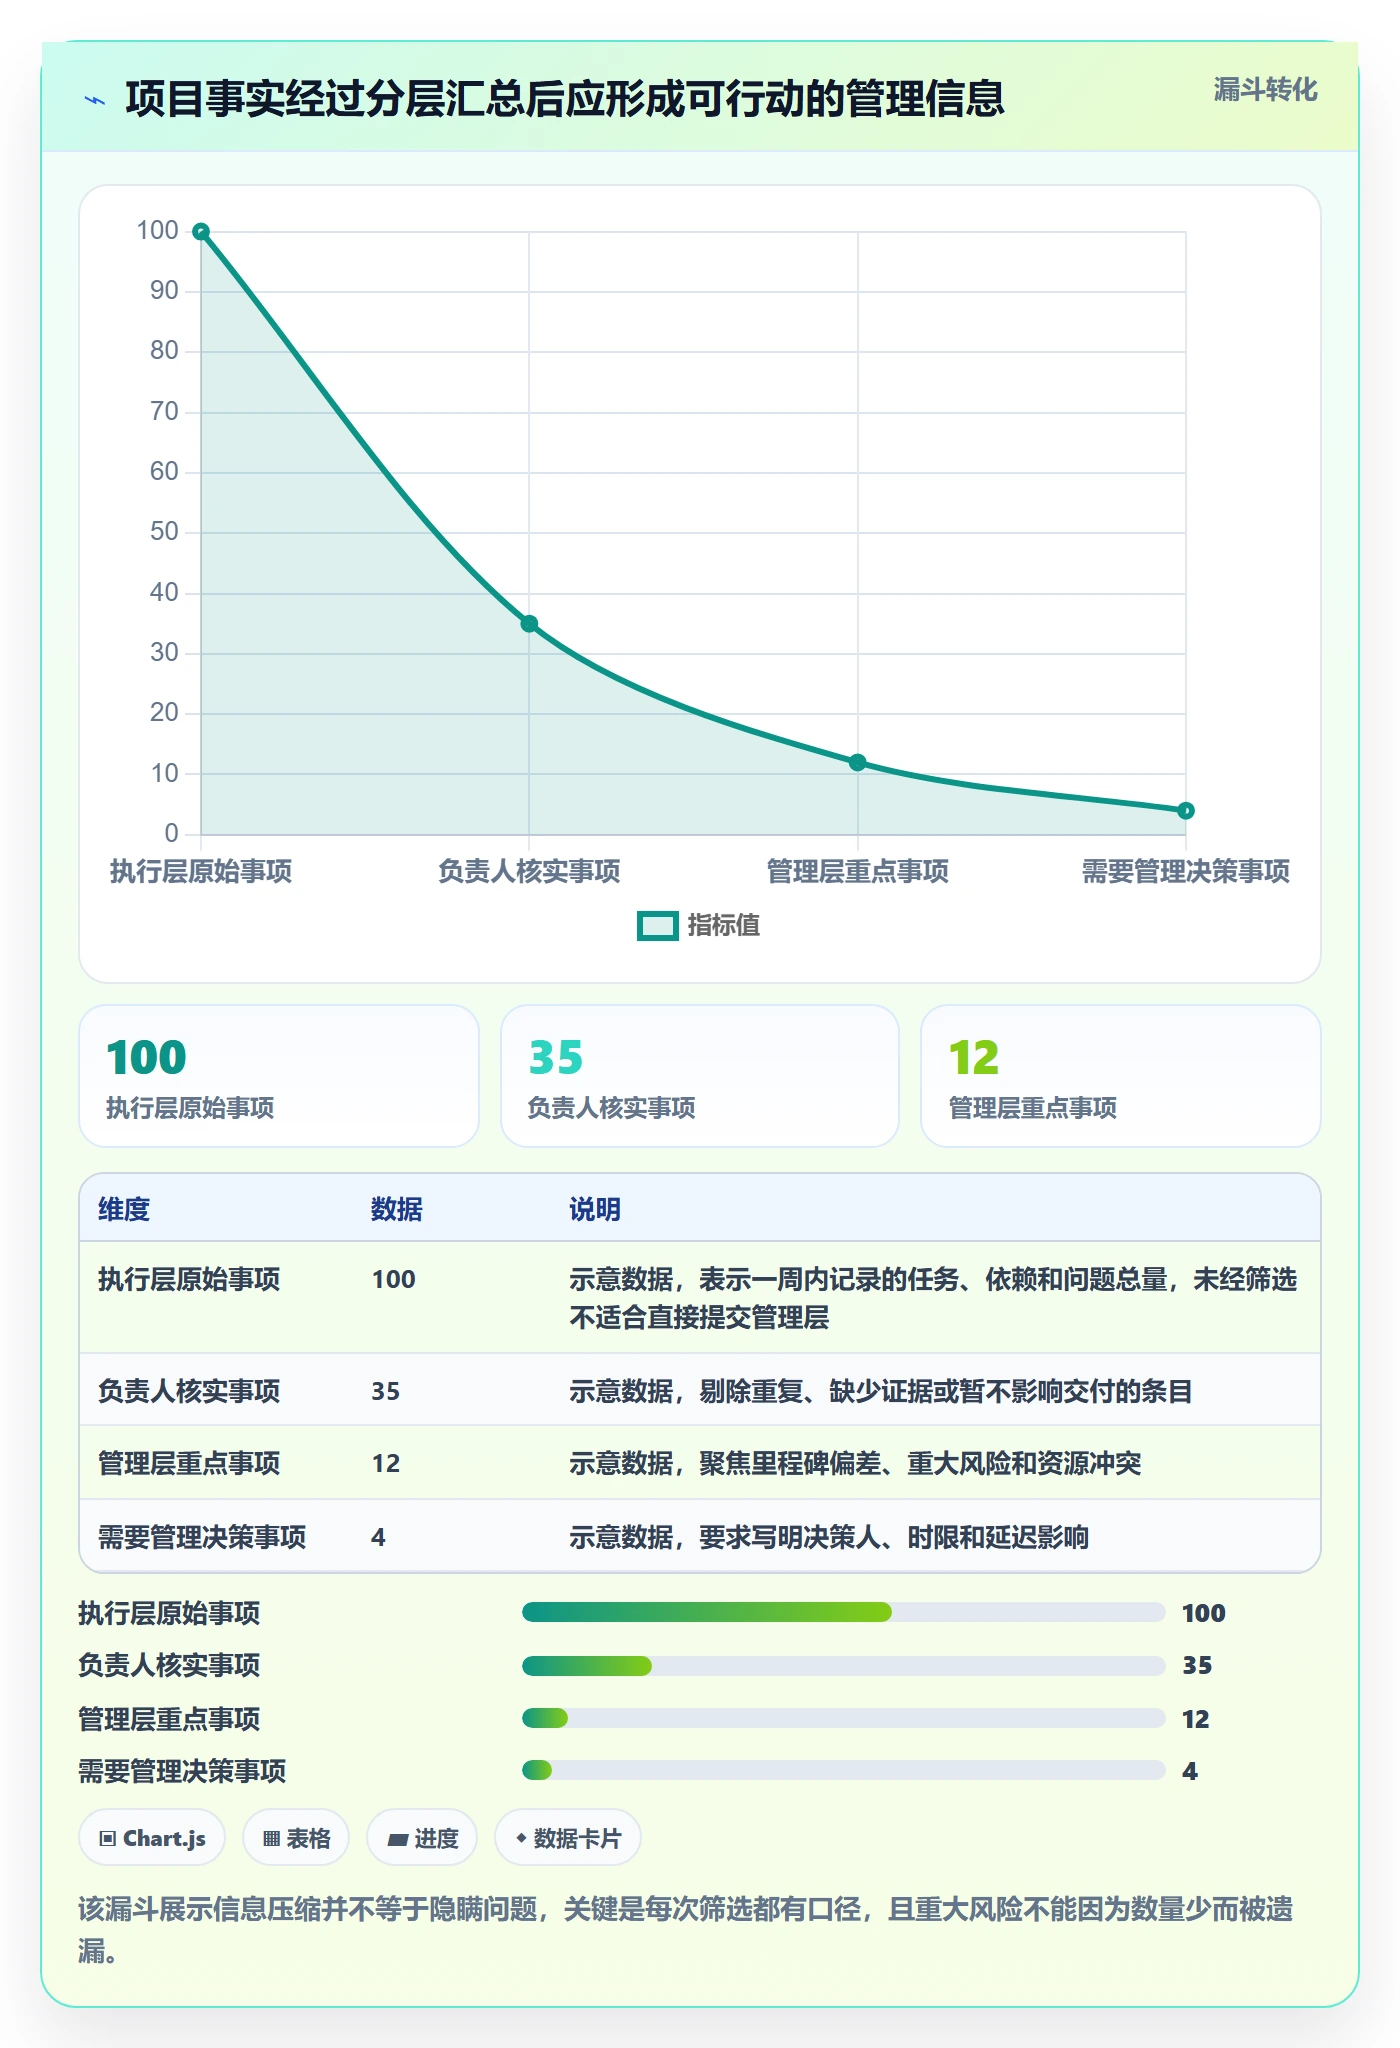Image resolution: width=1400 pixels, height=2048 pixels.
Task: Click the description 剔除重复、缺少证据 text
Action: coord(881,1391)
